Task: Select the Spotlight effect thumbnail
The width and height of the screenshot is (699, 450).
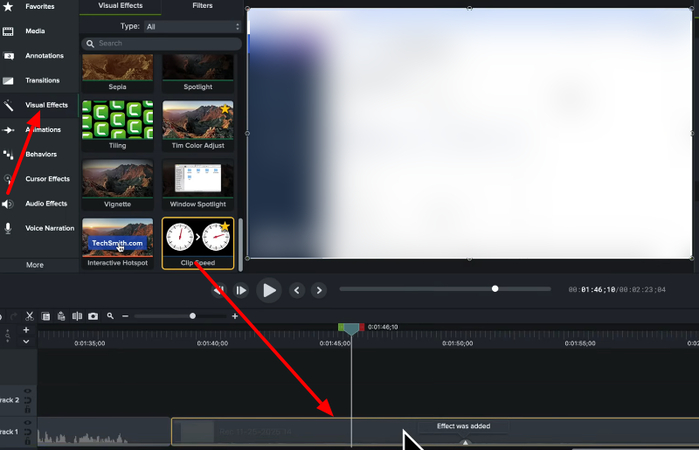Action: tap(198, 73)
